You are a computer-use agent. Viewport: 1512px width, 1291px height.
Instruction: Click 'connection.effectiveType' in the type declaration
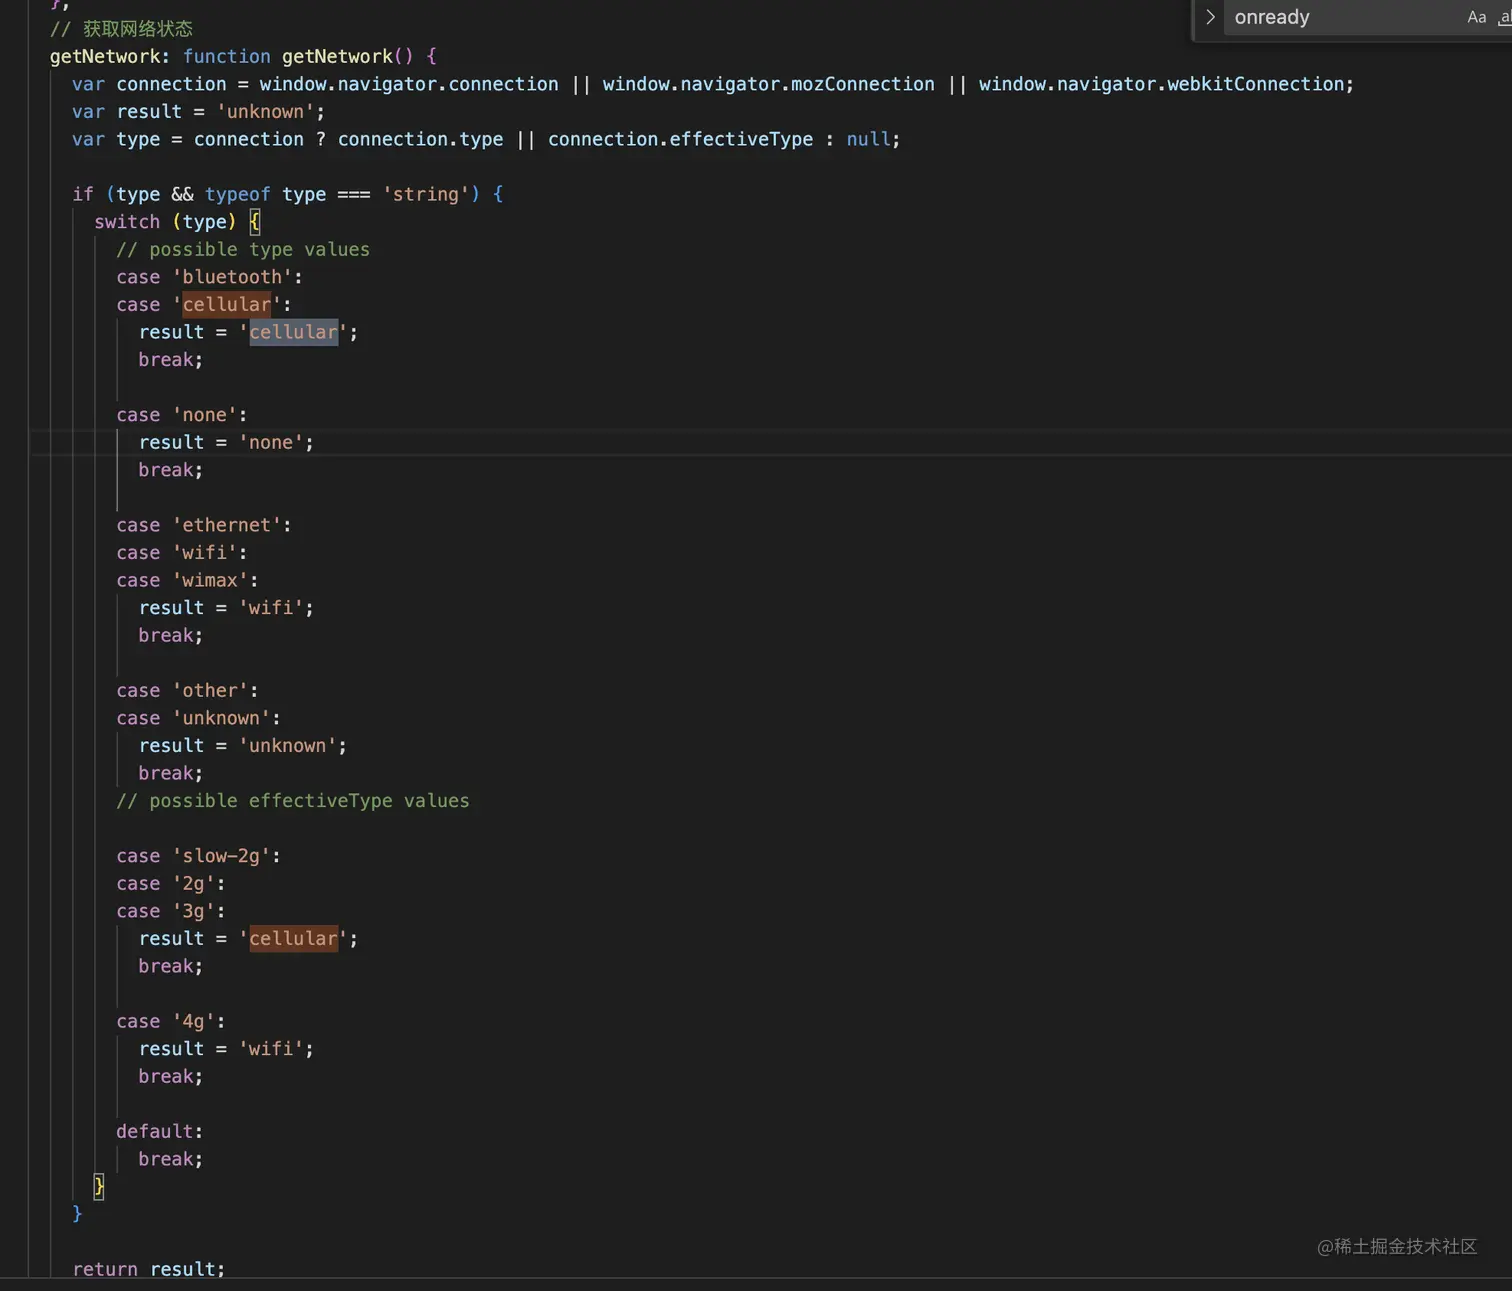[x=680, y=139]
